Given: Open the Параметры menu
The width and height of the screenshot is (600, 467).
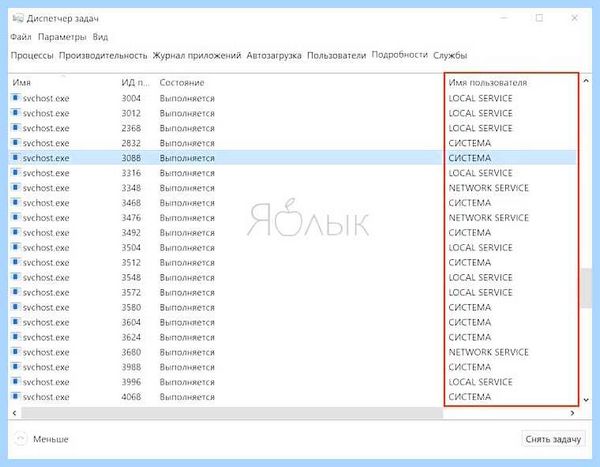Looking at the screenshot, I should click(x=62, y=37).
